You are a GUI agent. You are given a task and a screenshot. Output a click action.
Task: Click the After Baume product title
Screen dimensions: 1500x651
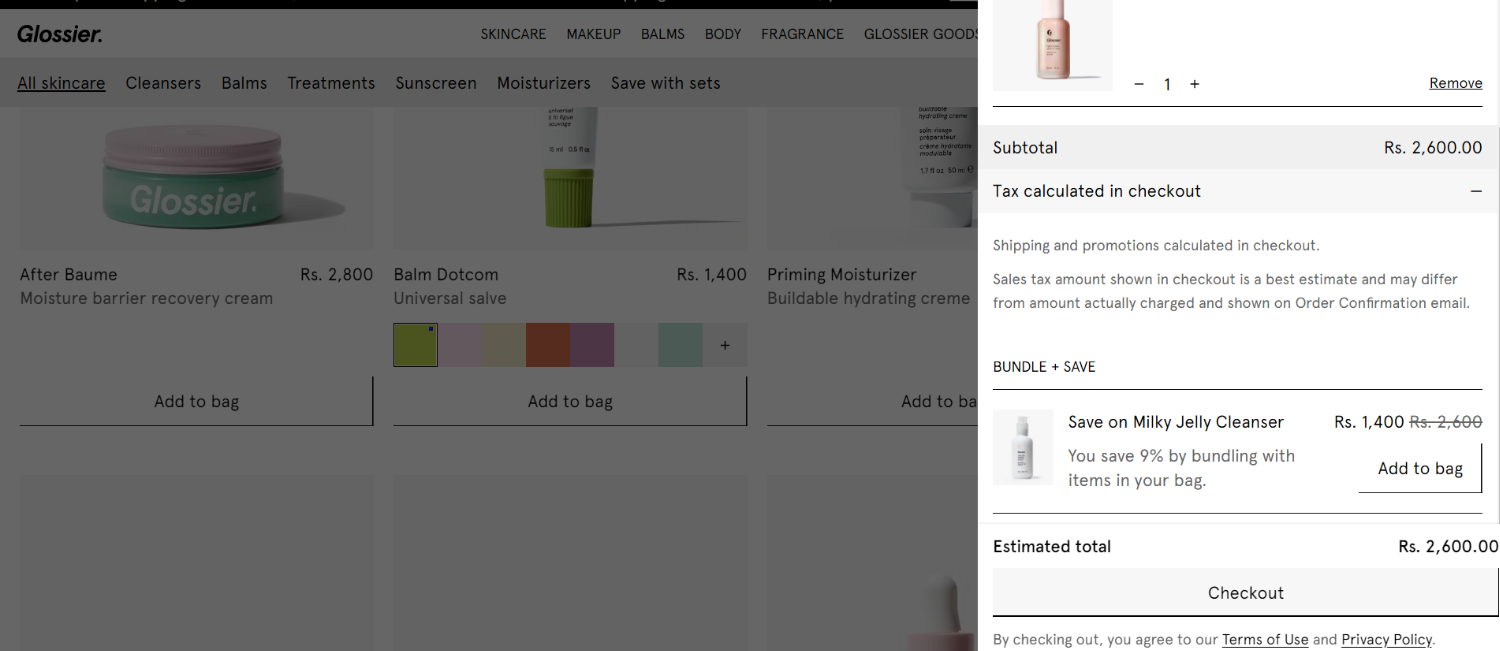point(69,274)
